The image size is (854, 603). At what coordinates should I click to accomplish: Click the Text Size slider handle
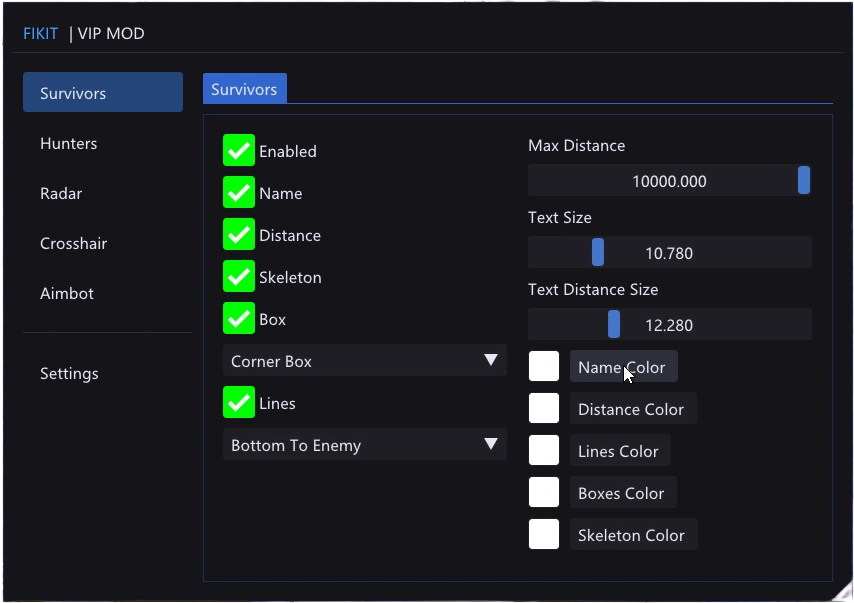598,252
